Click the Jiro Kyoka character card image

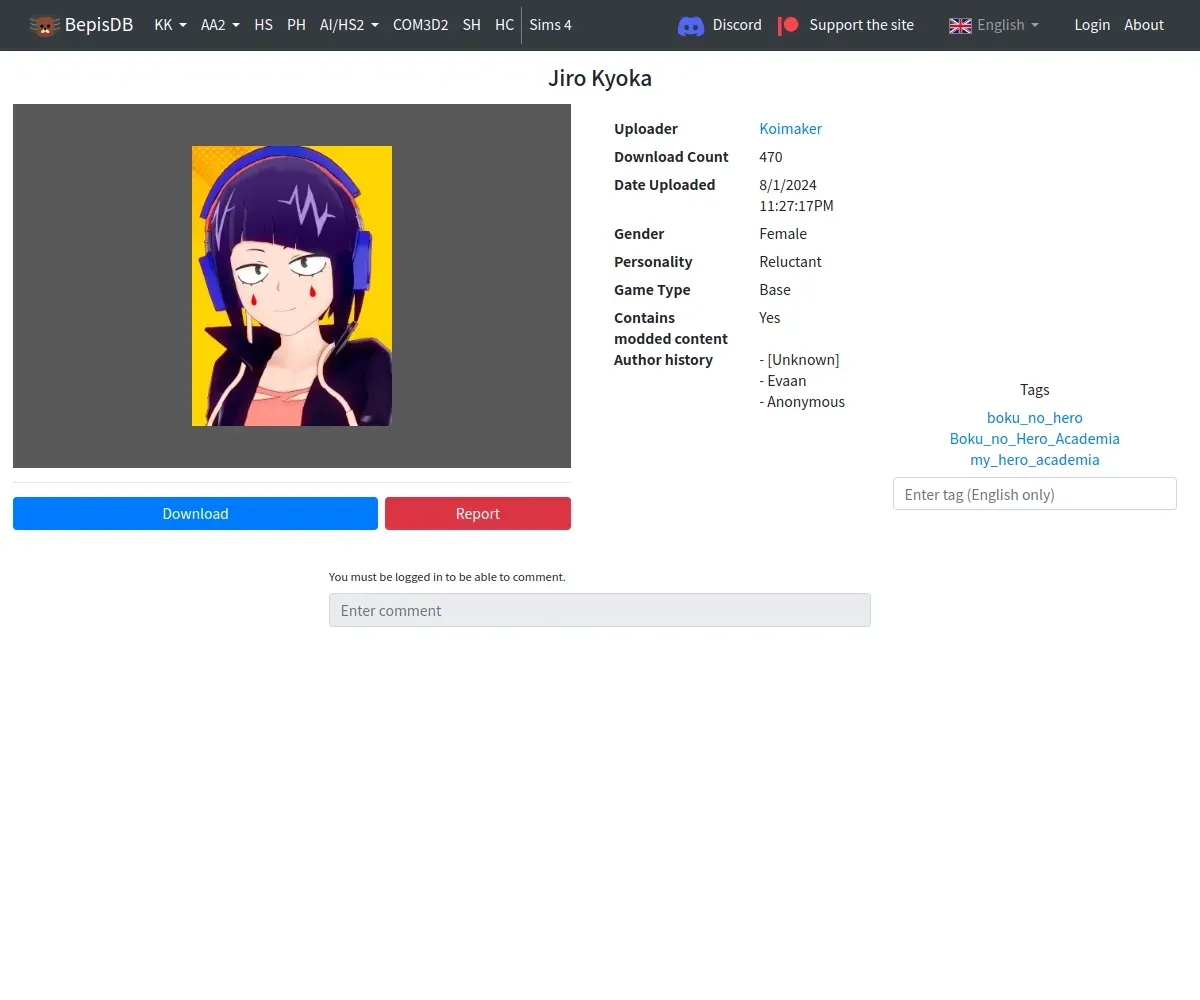pyautogui.click(x=292, y=286)
